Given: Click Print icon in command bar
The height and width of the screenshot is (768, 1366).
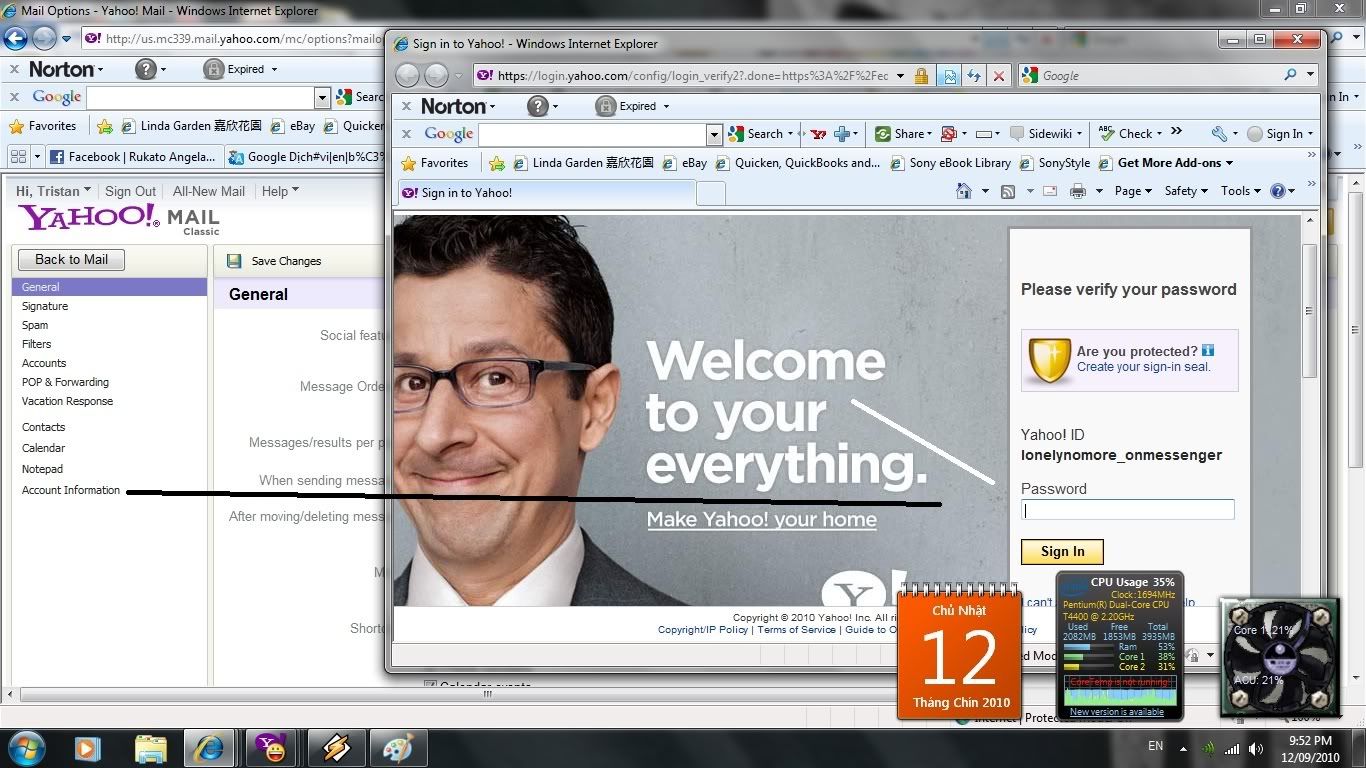Looking at the screenshot, I should (x=1078, y=191).
